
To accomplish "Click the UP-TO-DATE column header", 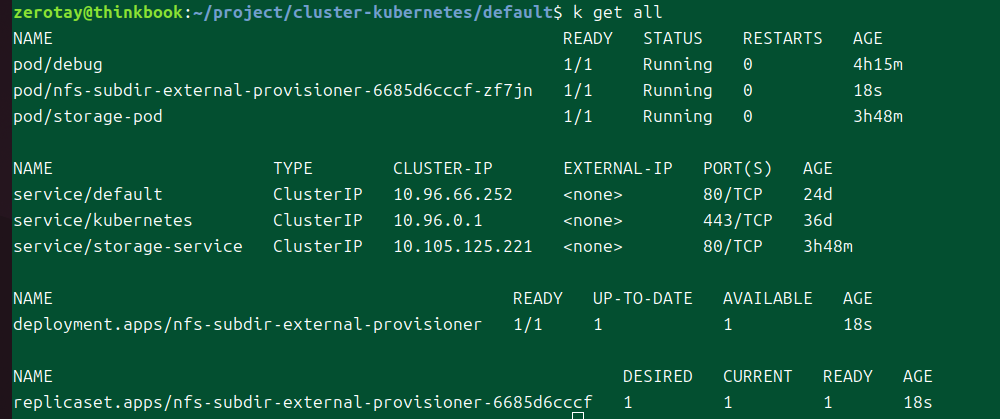I will click(x=643, y=298).
